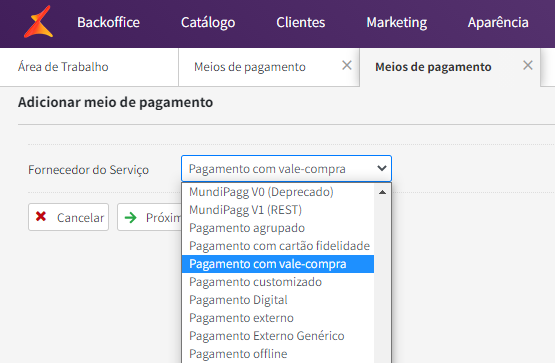The image size is (555, 363).
Task: Select MundiPagg V0 (Deprecado) option
Action: coord(278,192)
